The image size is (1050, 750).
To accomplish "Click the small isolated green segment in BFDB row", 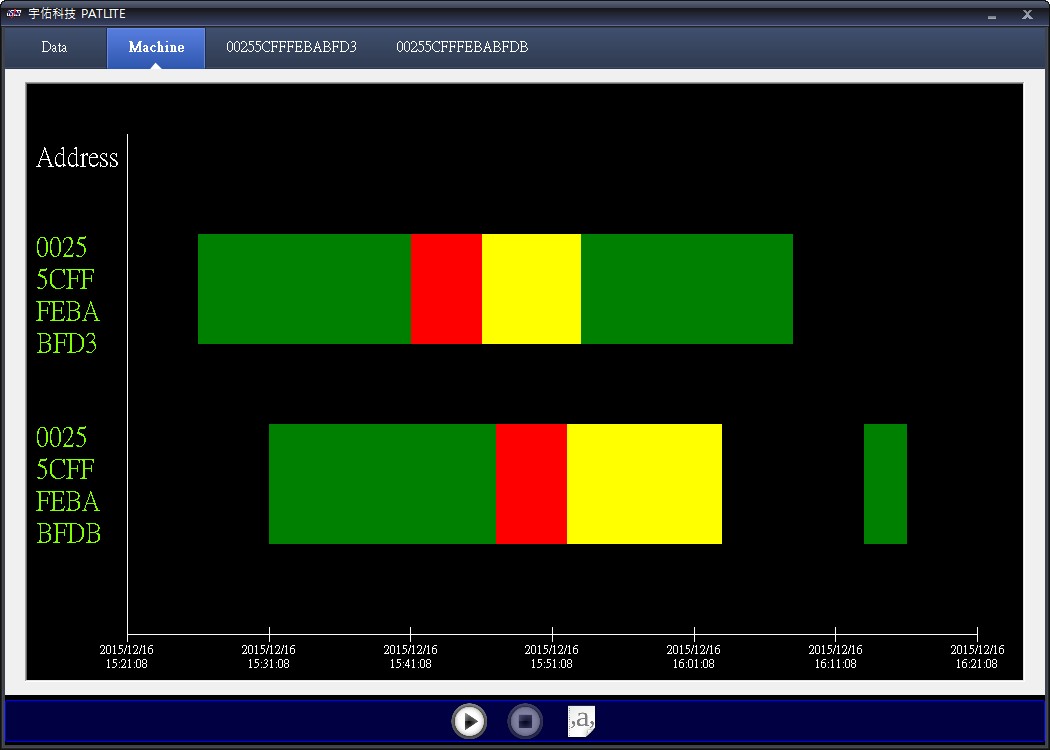I will pyautogui.click(x=885, y=483).
